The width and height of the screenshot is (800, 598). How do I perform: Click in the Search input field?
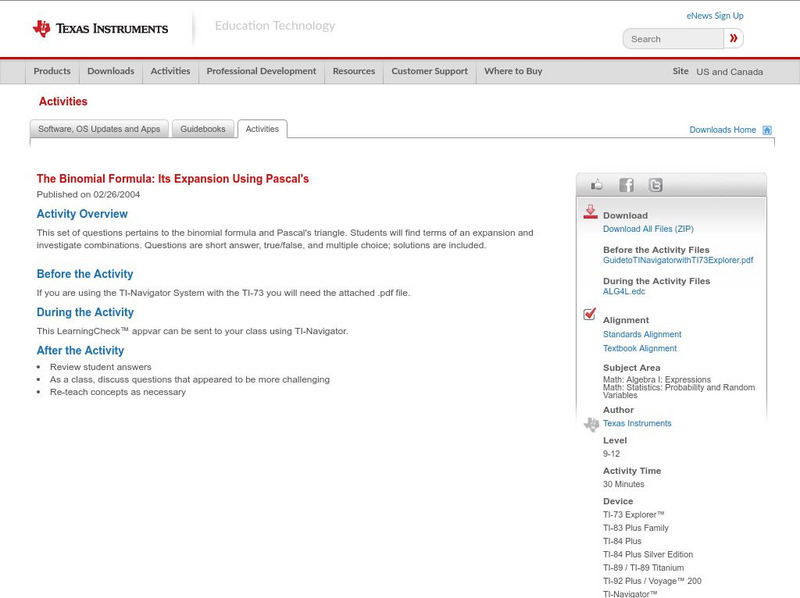673,39
